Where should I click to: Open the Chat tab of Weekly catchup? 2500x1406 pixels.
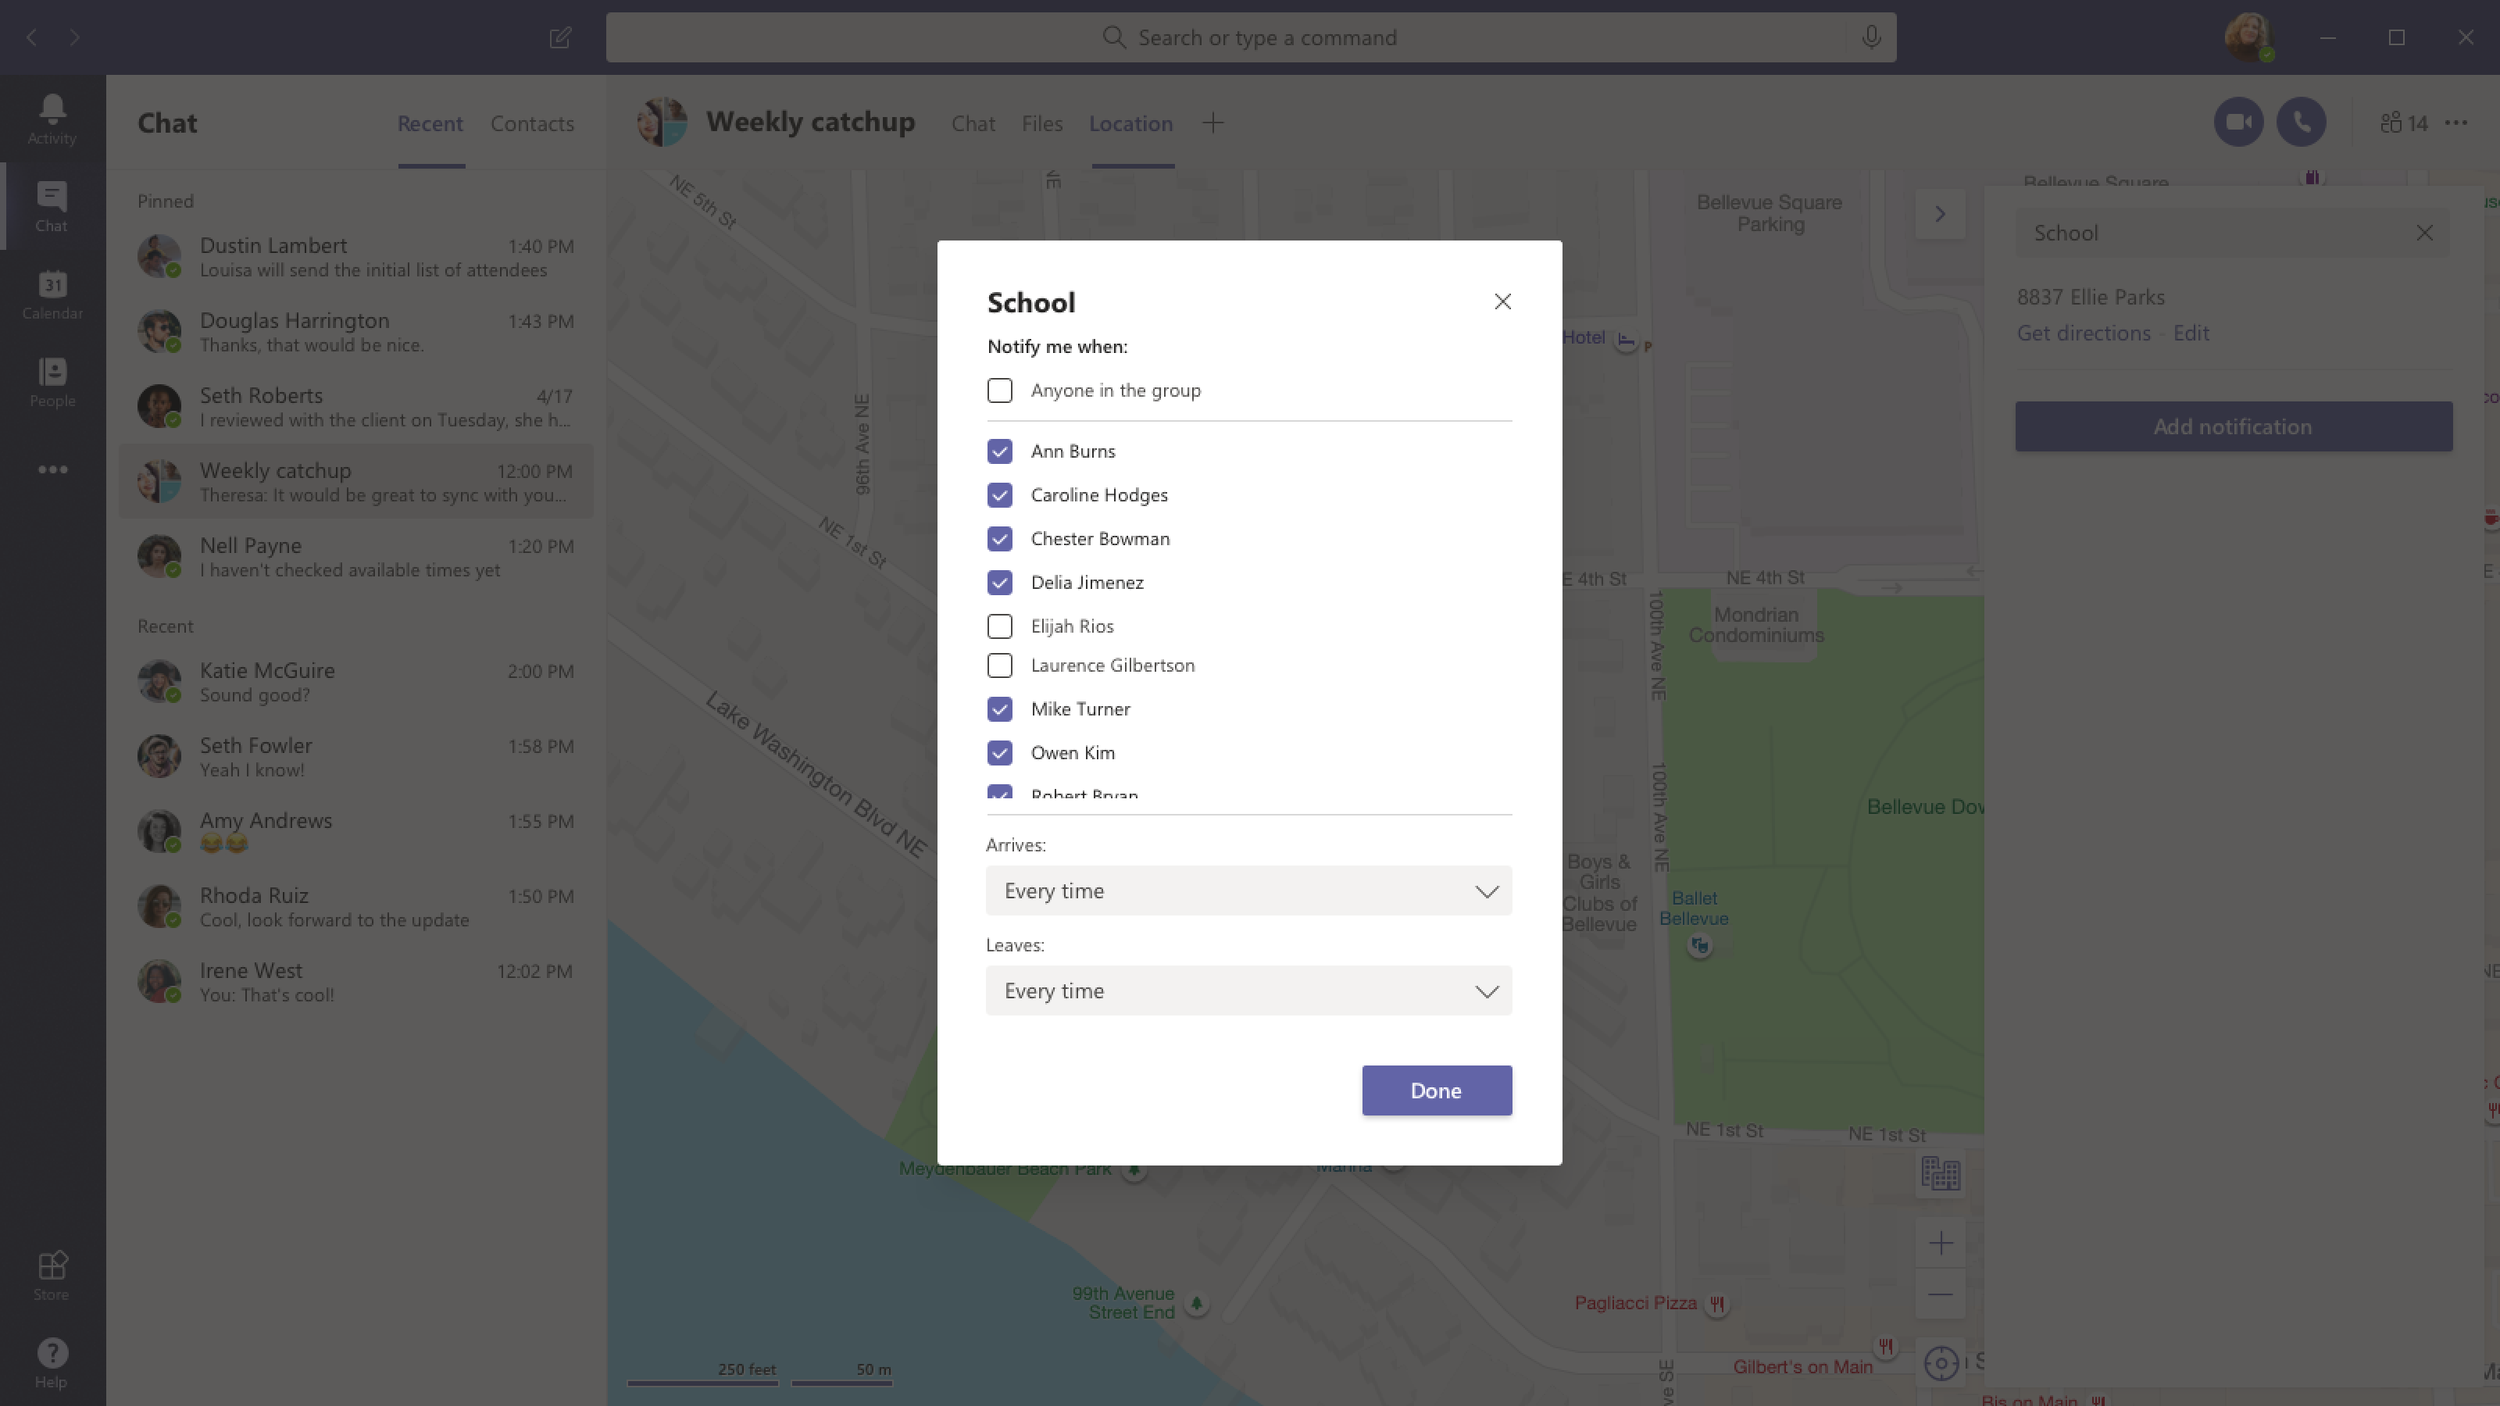point(973,124)
